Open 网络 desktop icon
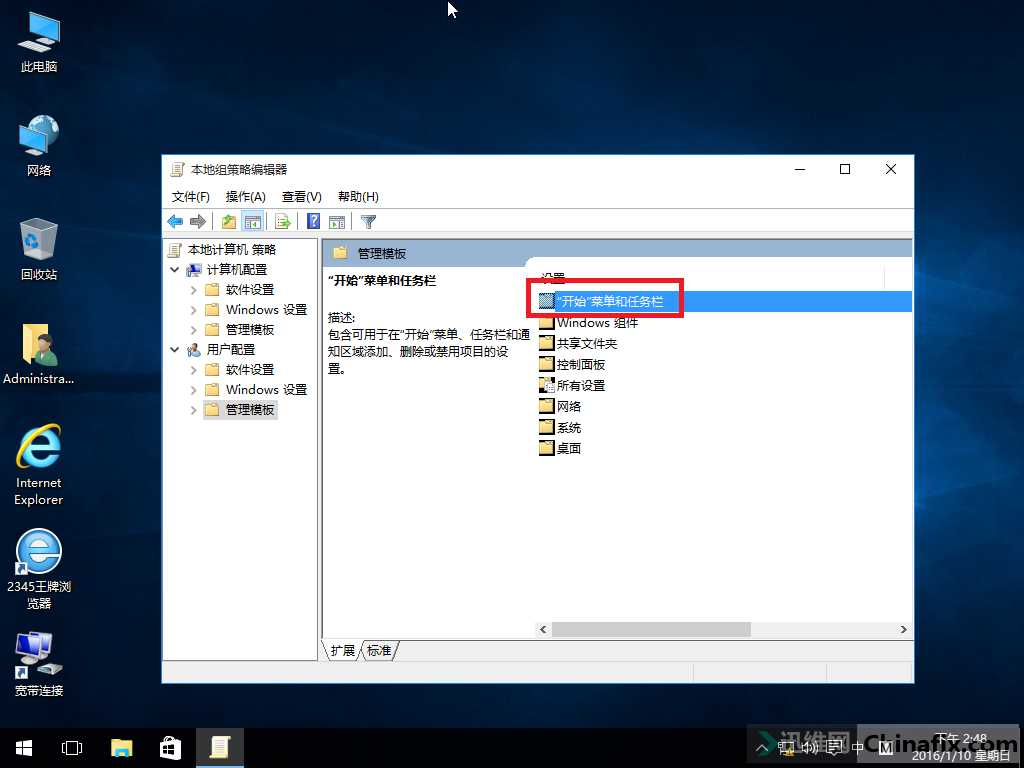Screen dimensions: 1024x768 [39, 146]
